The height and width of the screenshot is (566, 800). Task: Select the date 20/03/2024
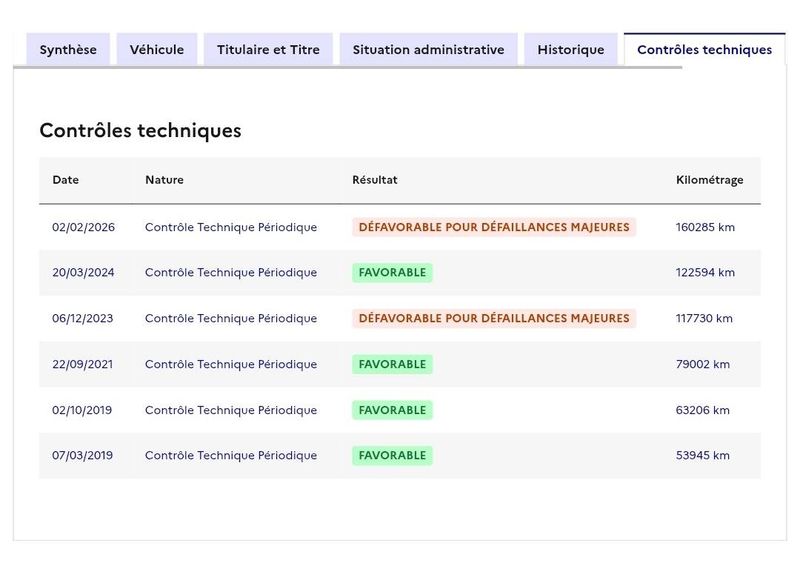click(83, 273)
